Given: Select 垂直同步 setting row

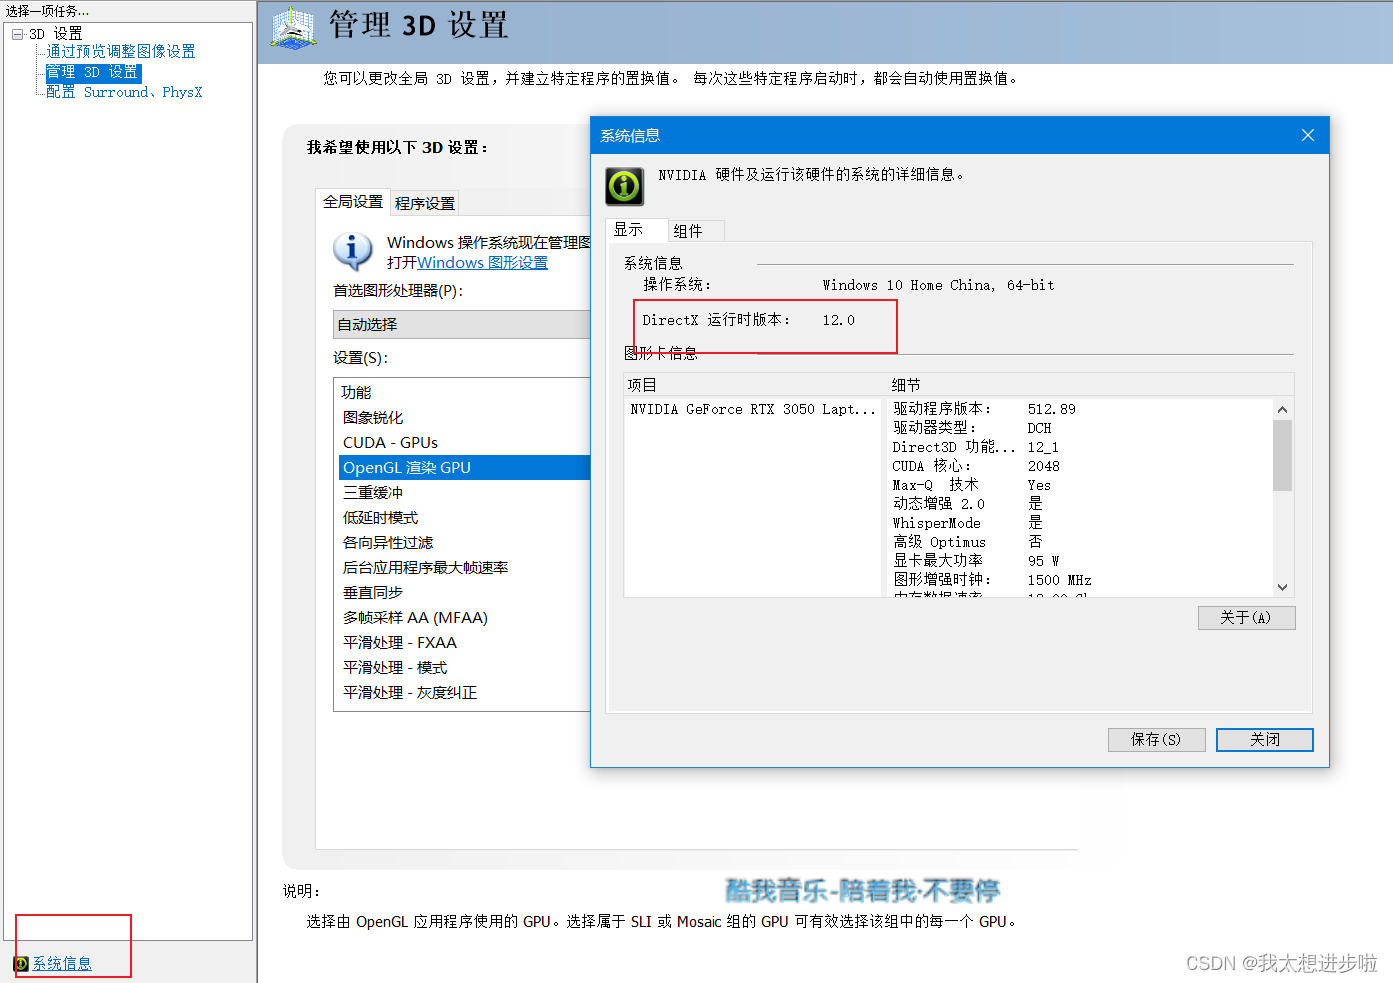Looking at the screenshot, I should pos(465,593).
